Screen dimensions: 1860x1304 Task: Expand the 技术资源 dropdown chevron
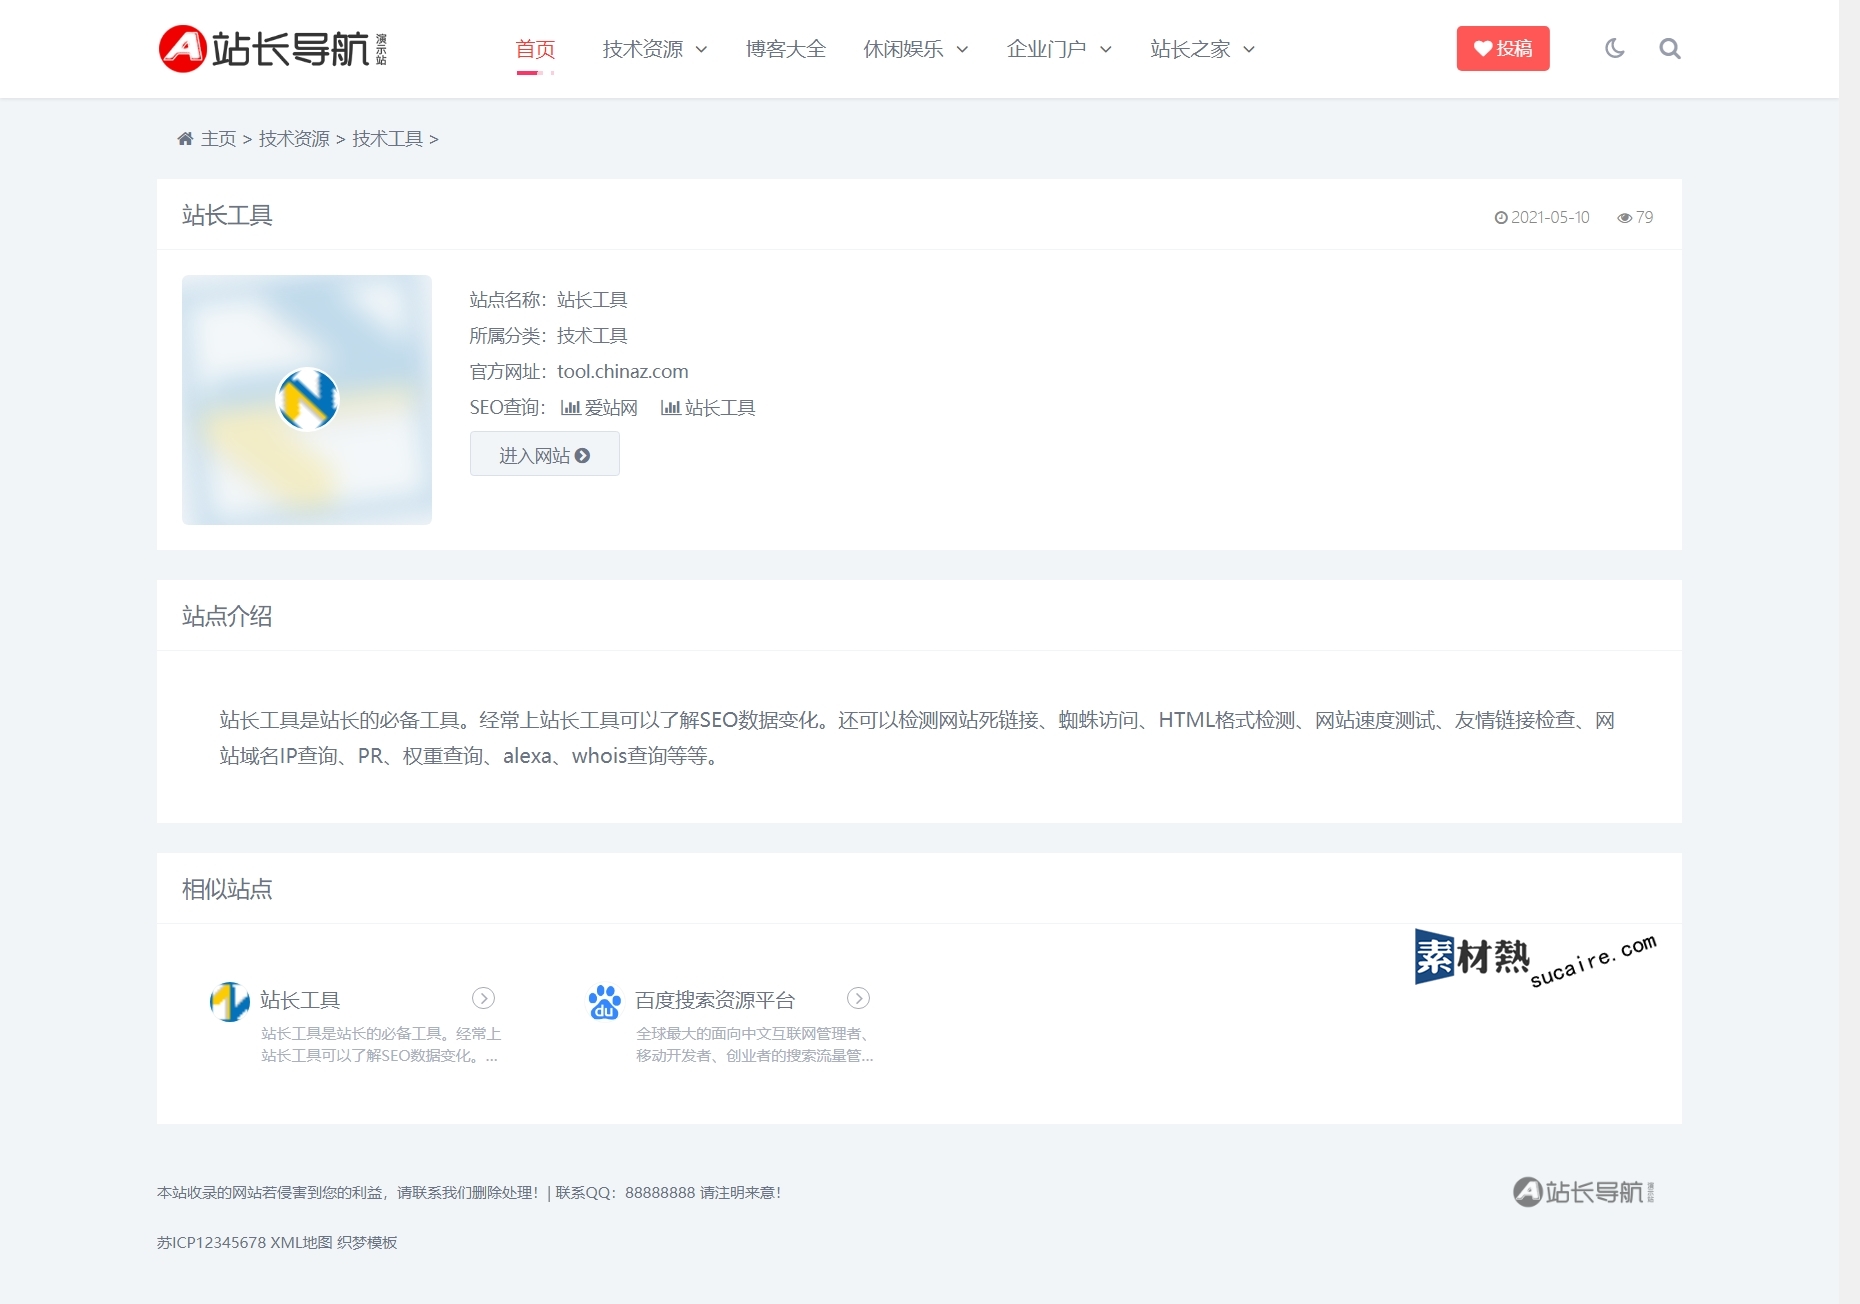(x=701, y=49)
